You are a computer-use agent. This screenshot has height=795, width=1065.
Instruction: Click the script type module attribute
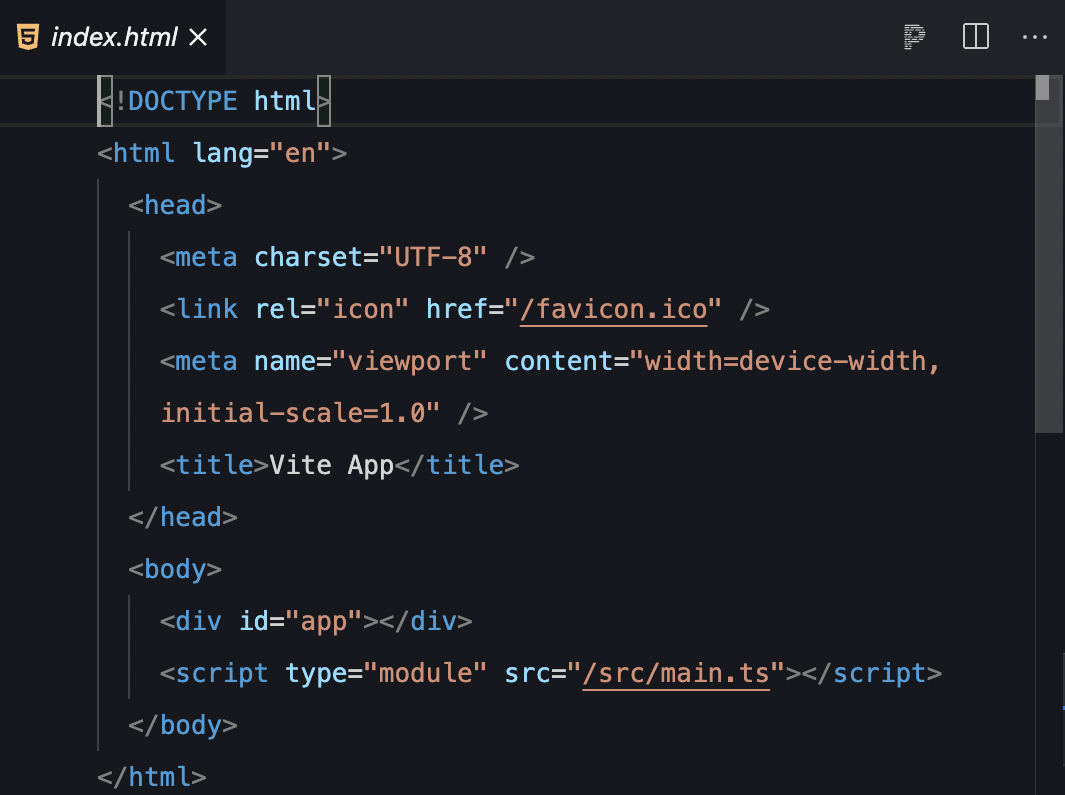[x=385, y=673]
